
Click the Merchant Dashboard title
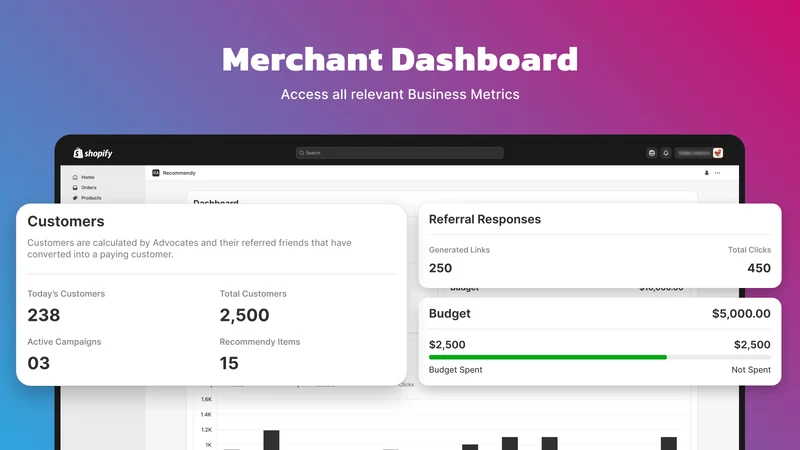(400, 59)
